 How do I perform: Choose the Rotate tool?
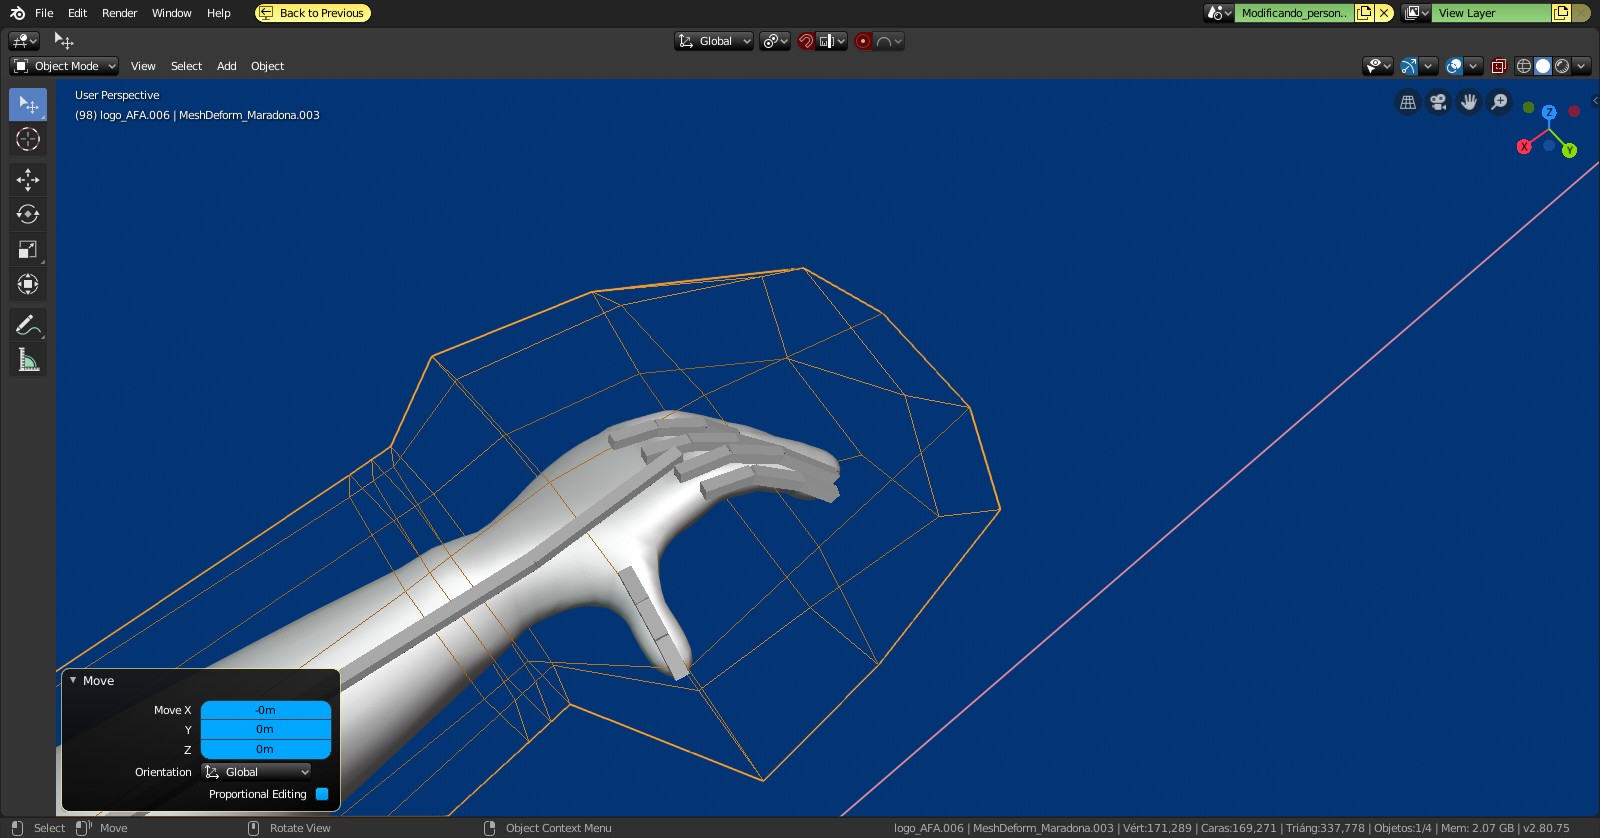click(28, 214)
